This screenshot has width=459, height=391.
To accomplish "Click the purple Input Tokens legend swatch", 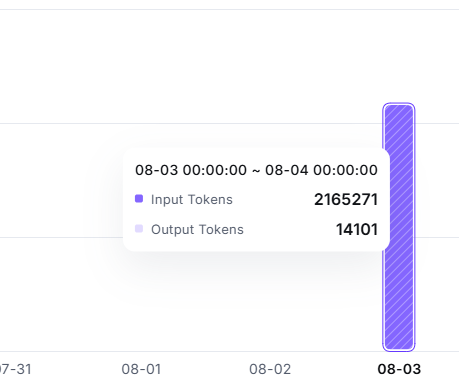I will click(x=139, y=199).
